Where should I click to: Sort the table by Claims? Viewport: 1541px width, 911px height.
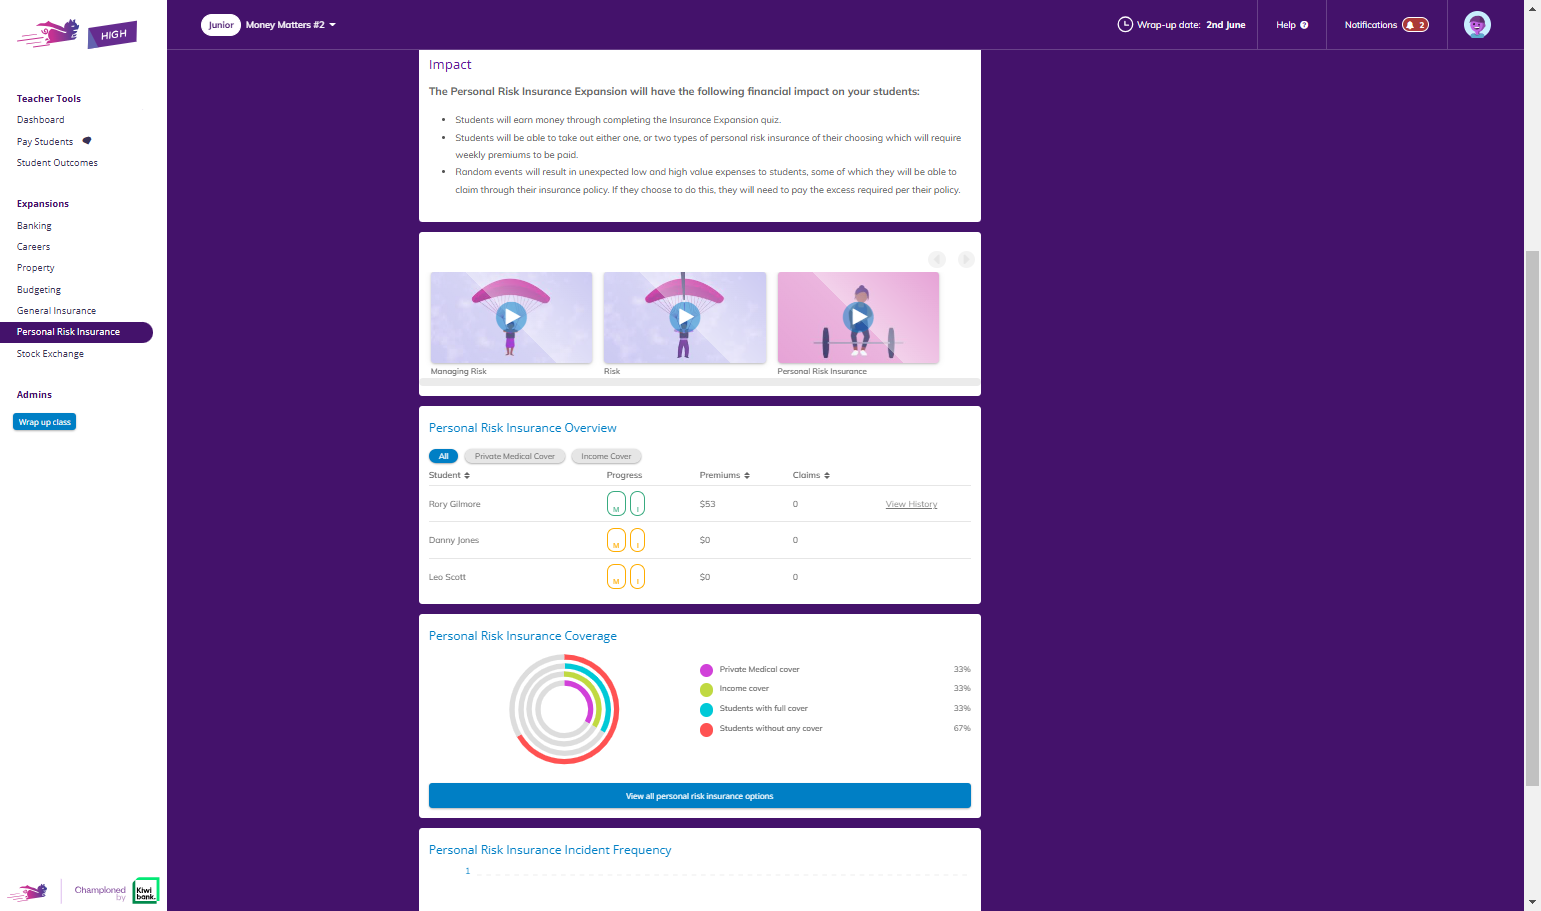pos(811,475)
